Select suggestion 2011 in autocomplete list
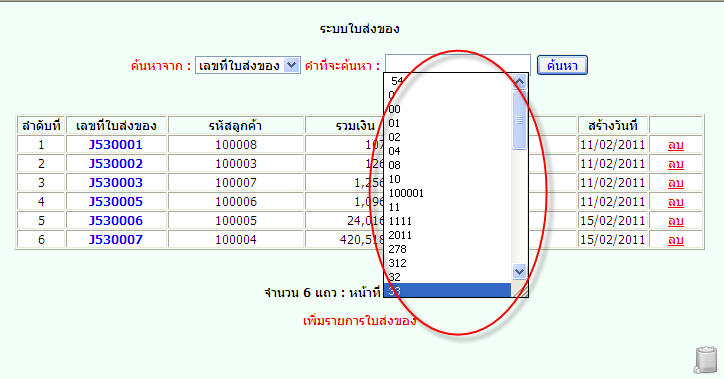This screenshot has width=724, height=379. tap(448, 235)
